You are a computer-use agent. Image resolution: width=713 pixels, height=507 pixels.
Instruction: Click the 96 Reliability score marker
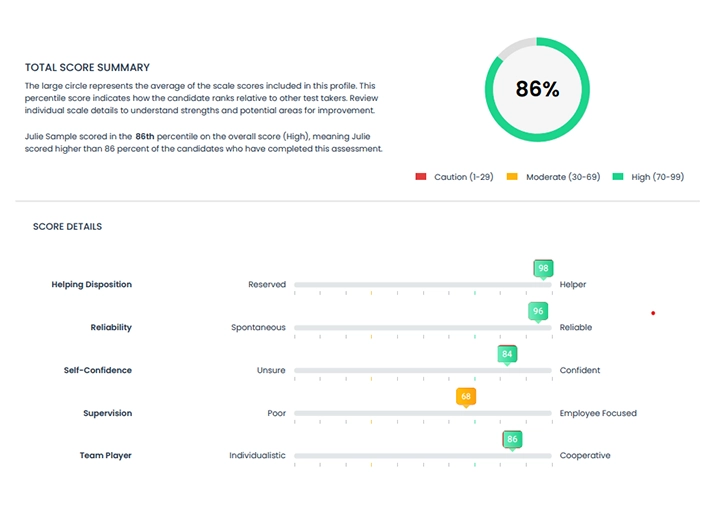pos(538,311)
